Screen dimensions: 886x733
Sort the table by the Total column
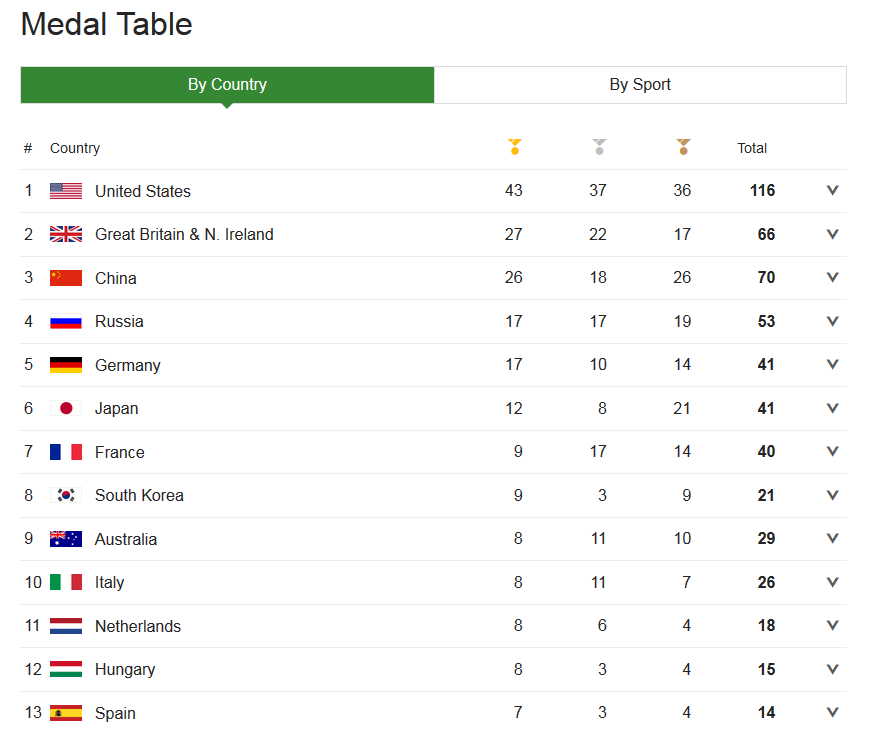tap(752, 147)
